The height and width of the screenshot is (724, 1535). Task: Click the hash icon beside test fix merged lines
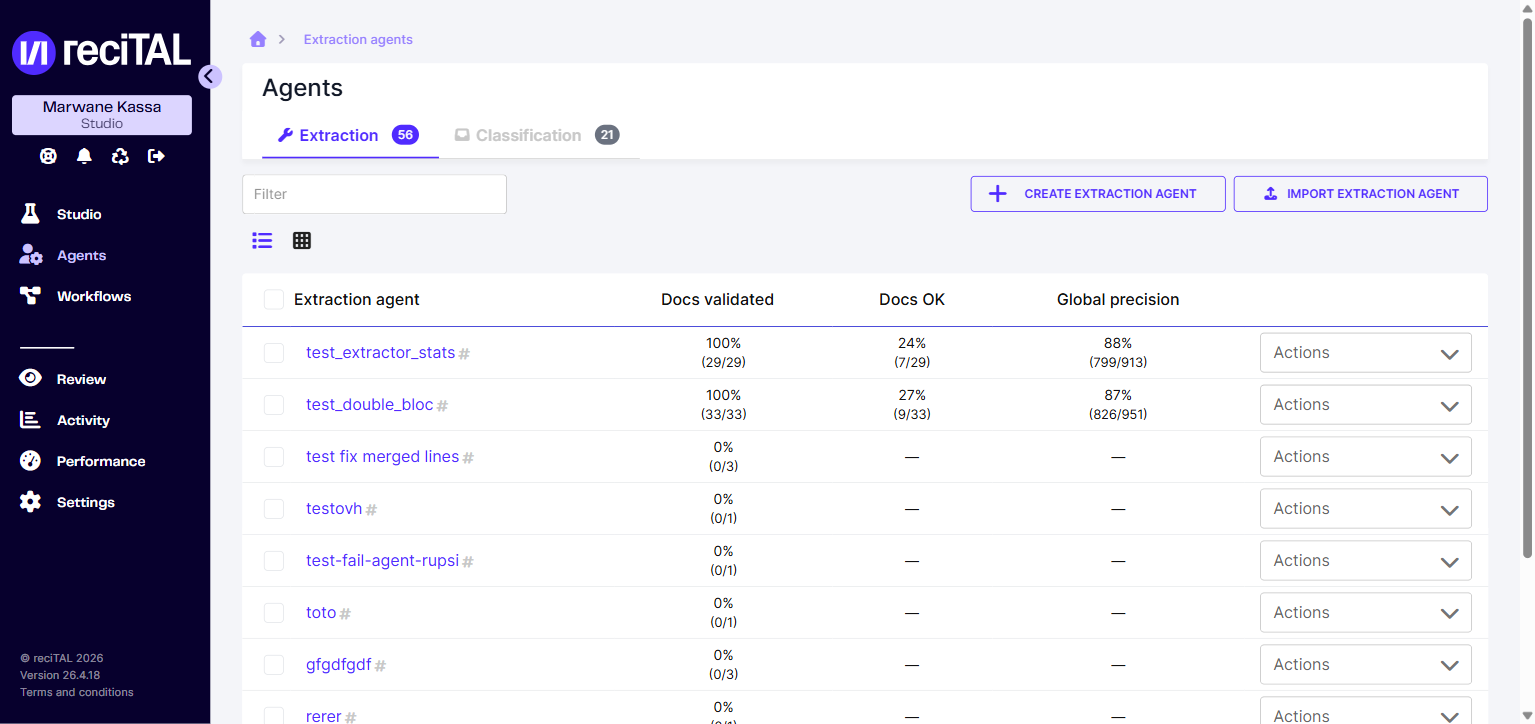(468, 458)
